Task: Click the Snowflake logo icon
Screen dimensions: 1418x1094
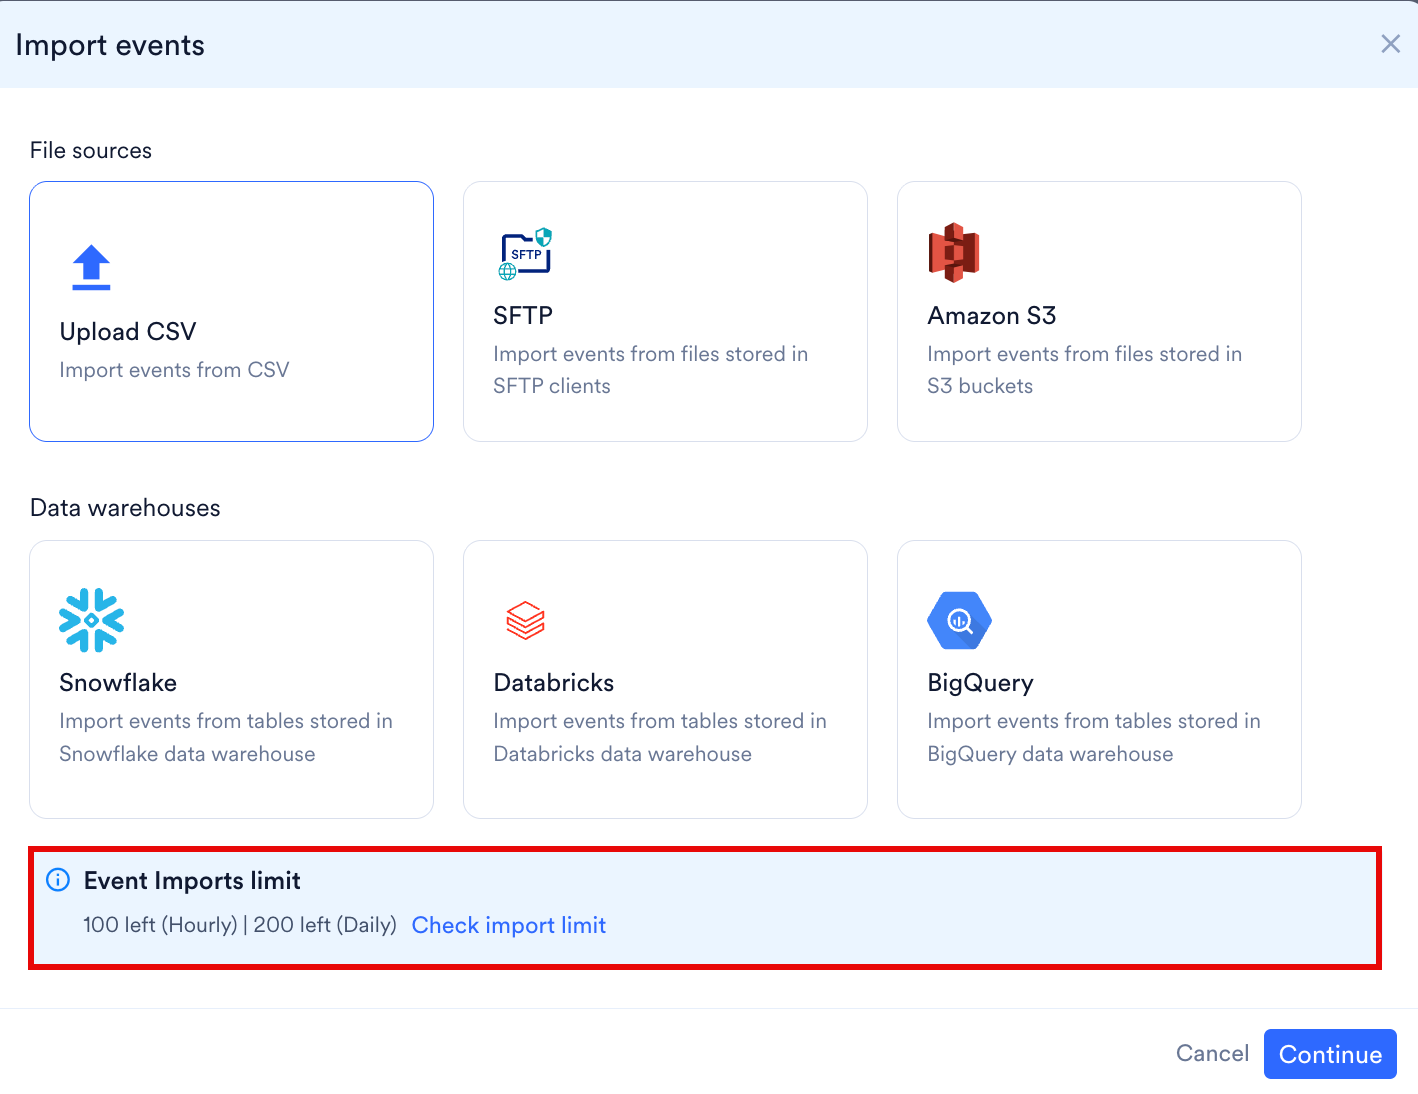Action: (x=91, y=620)
